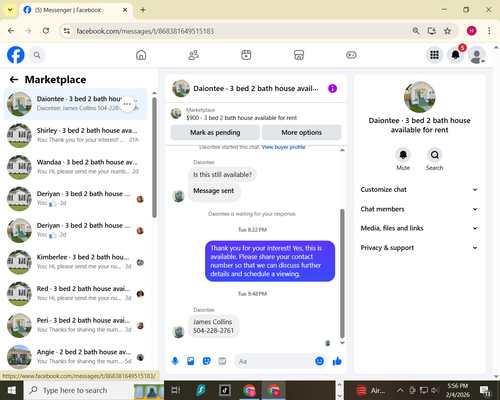Expand Customize chat section
The image size is (500, 400).
click(x=419, y=190)
